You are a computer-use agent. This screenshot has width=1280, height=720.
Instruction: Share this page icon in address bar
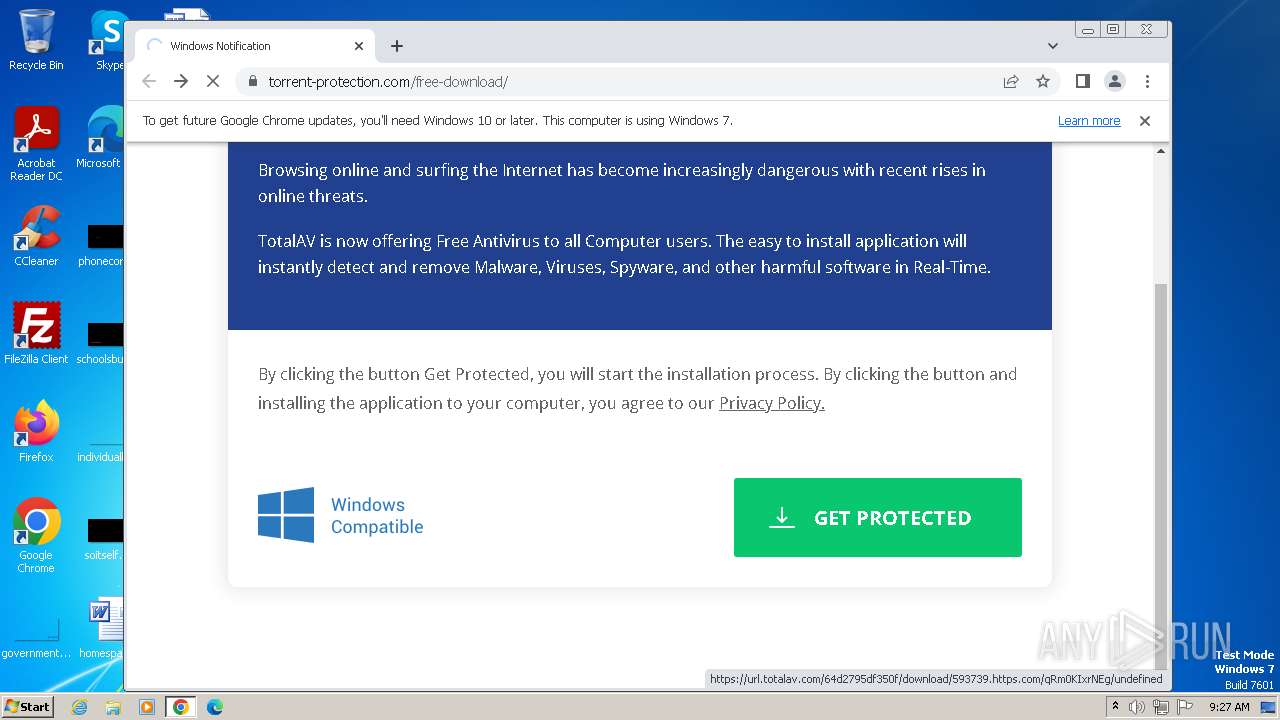coord(1011,82)
